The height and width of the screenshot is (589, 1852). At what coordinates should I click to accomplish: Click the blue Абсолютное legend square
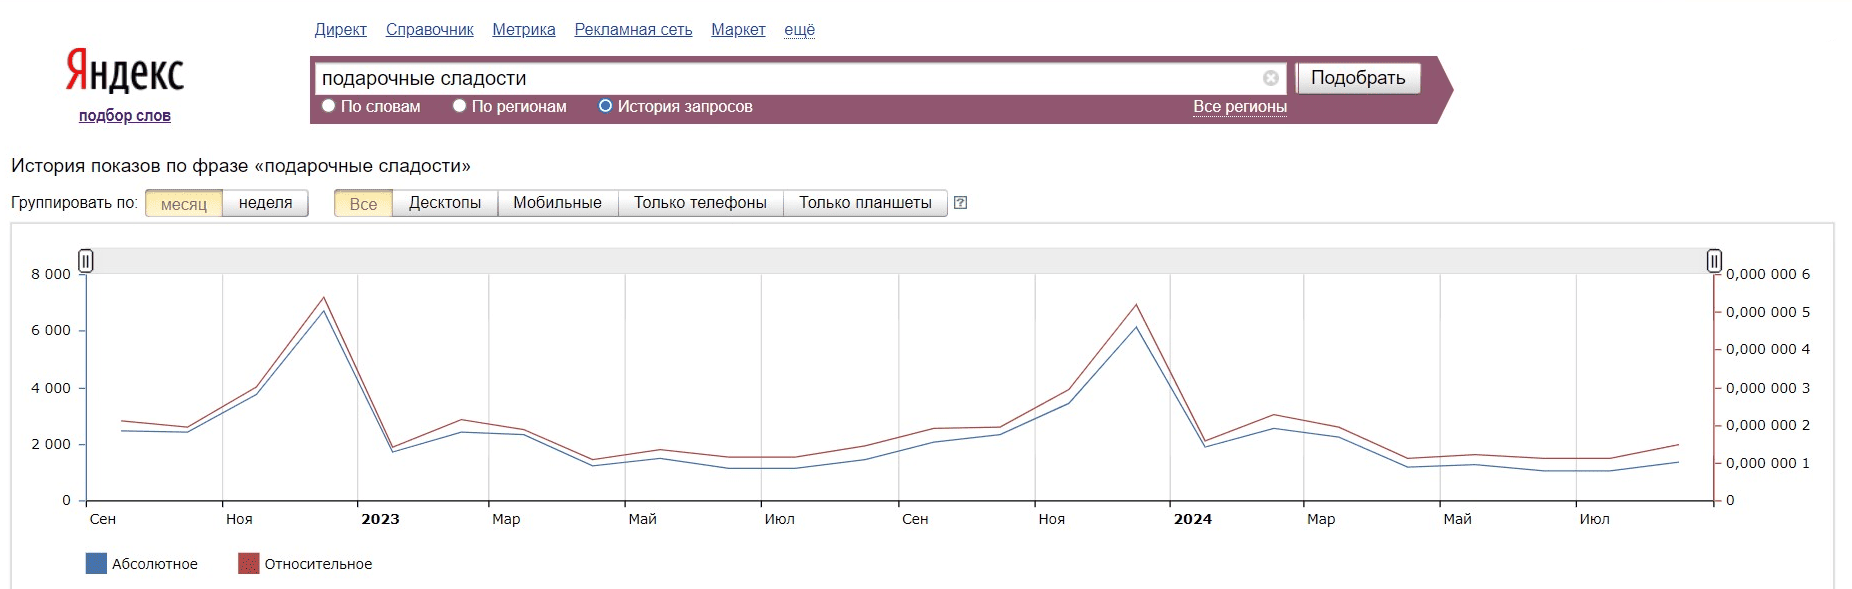96,564
